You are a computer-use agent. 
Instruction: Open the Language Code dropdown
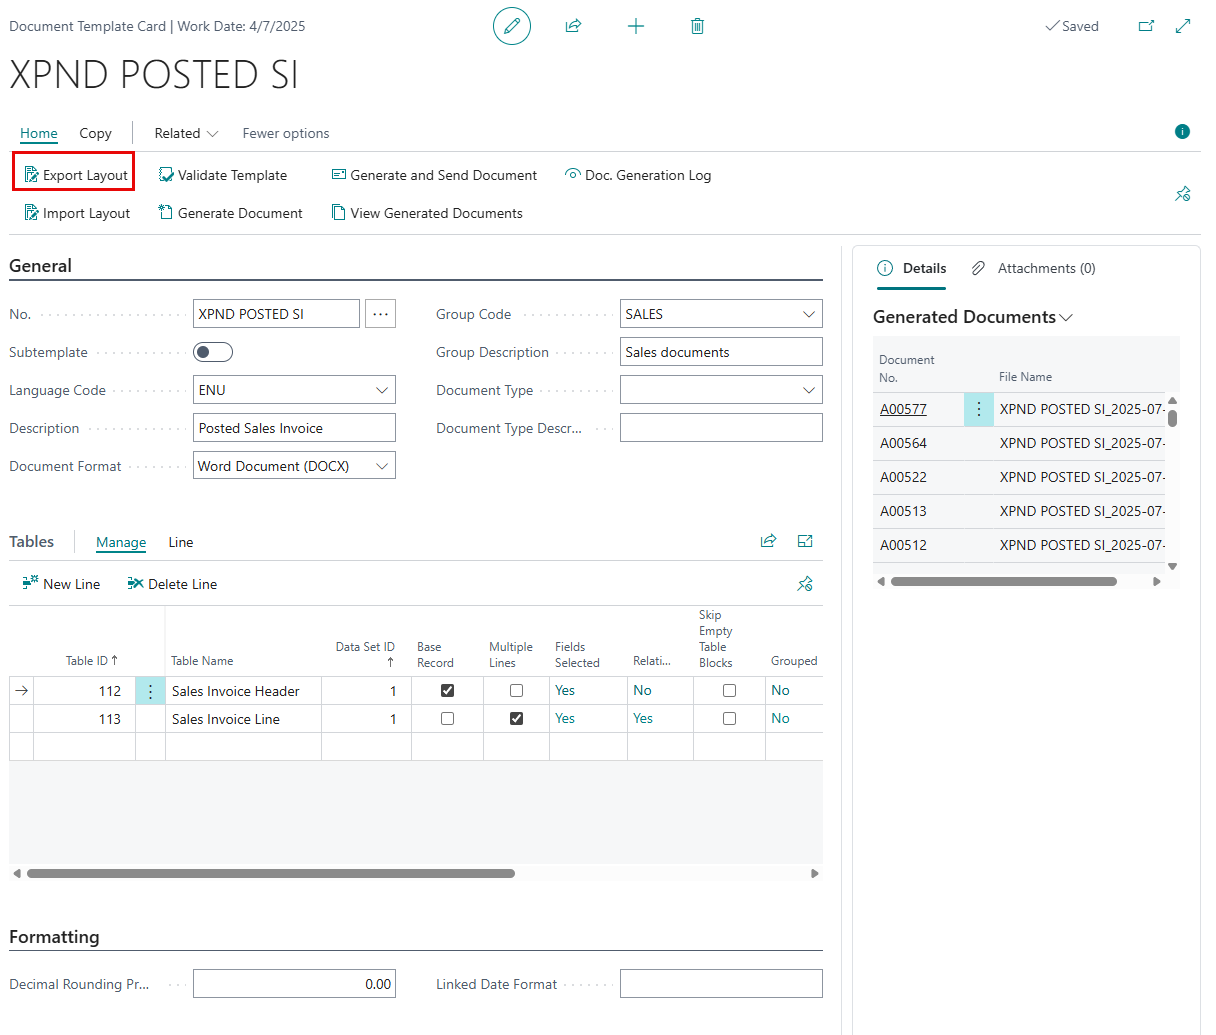(x=381, y=390)
